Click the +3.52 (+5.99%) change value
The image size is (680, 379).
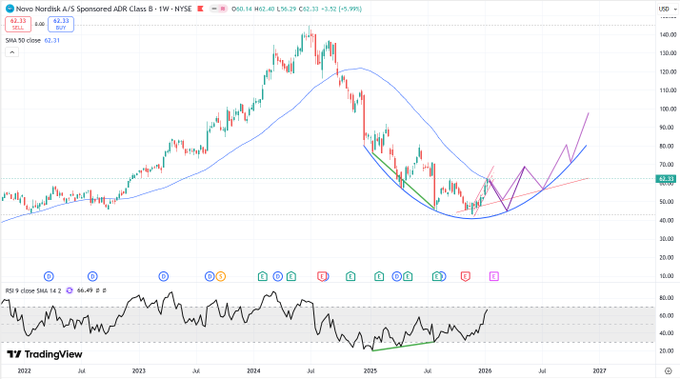pos(342,9)
